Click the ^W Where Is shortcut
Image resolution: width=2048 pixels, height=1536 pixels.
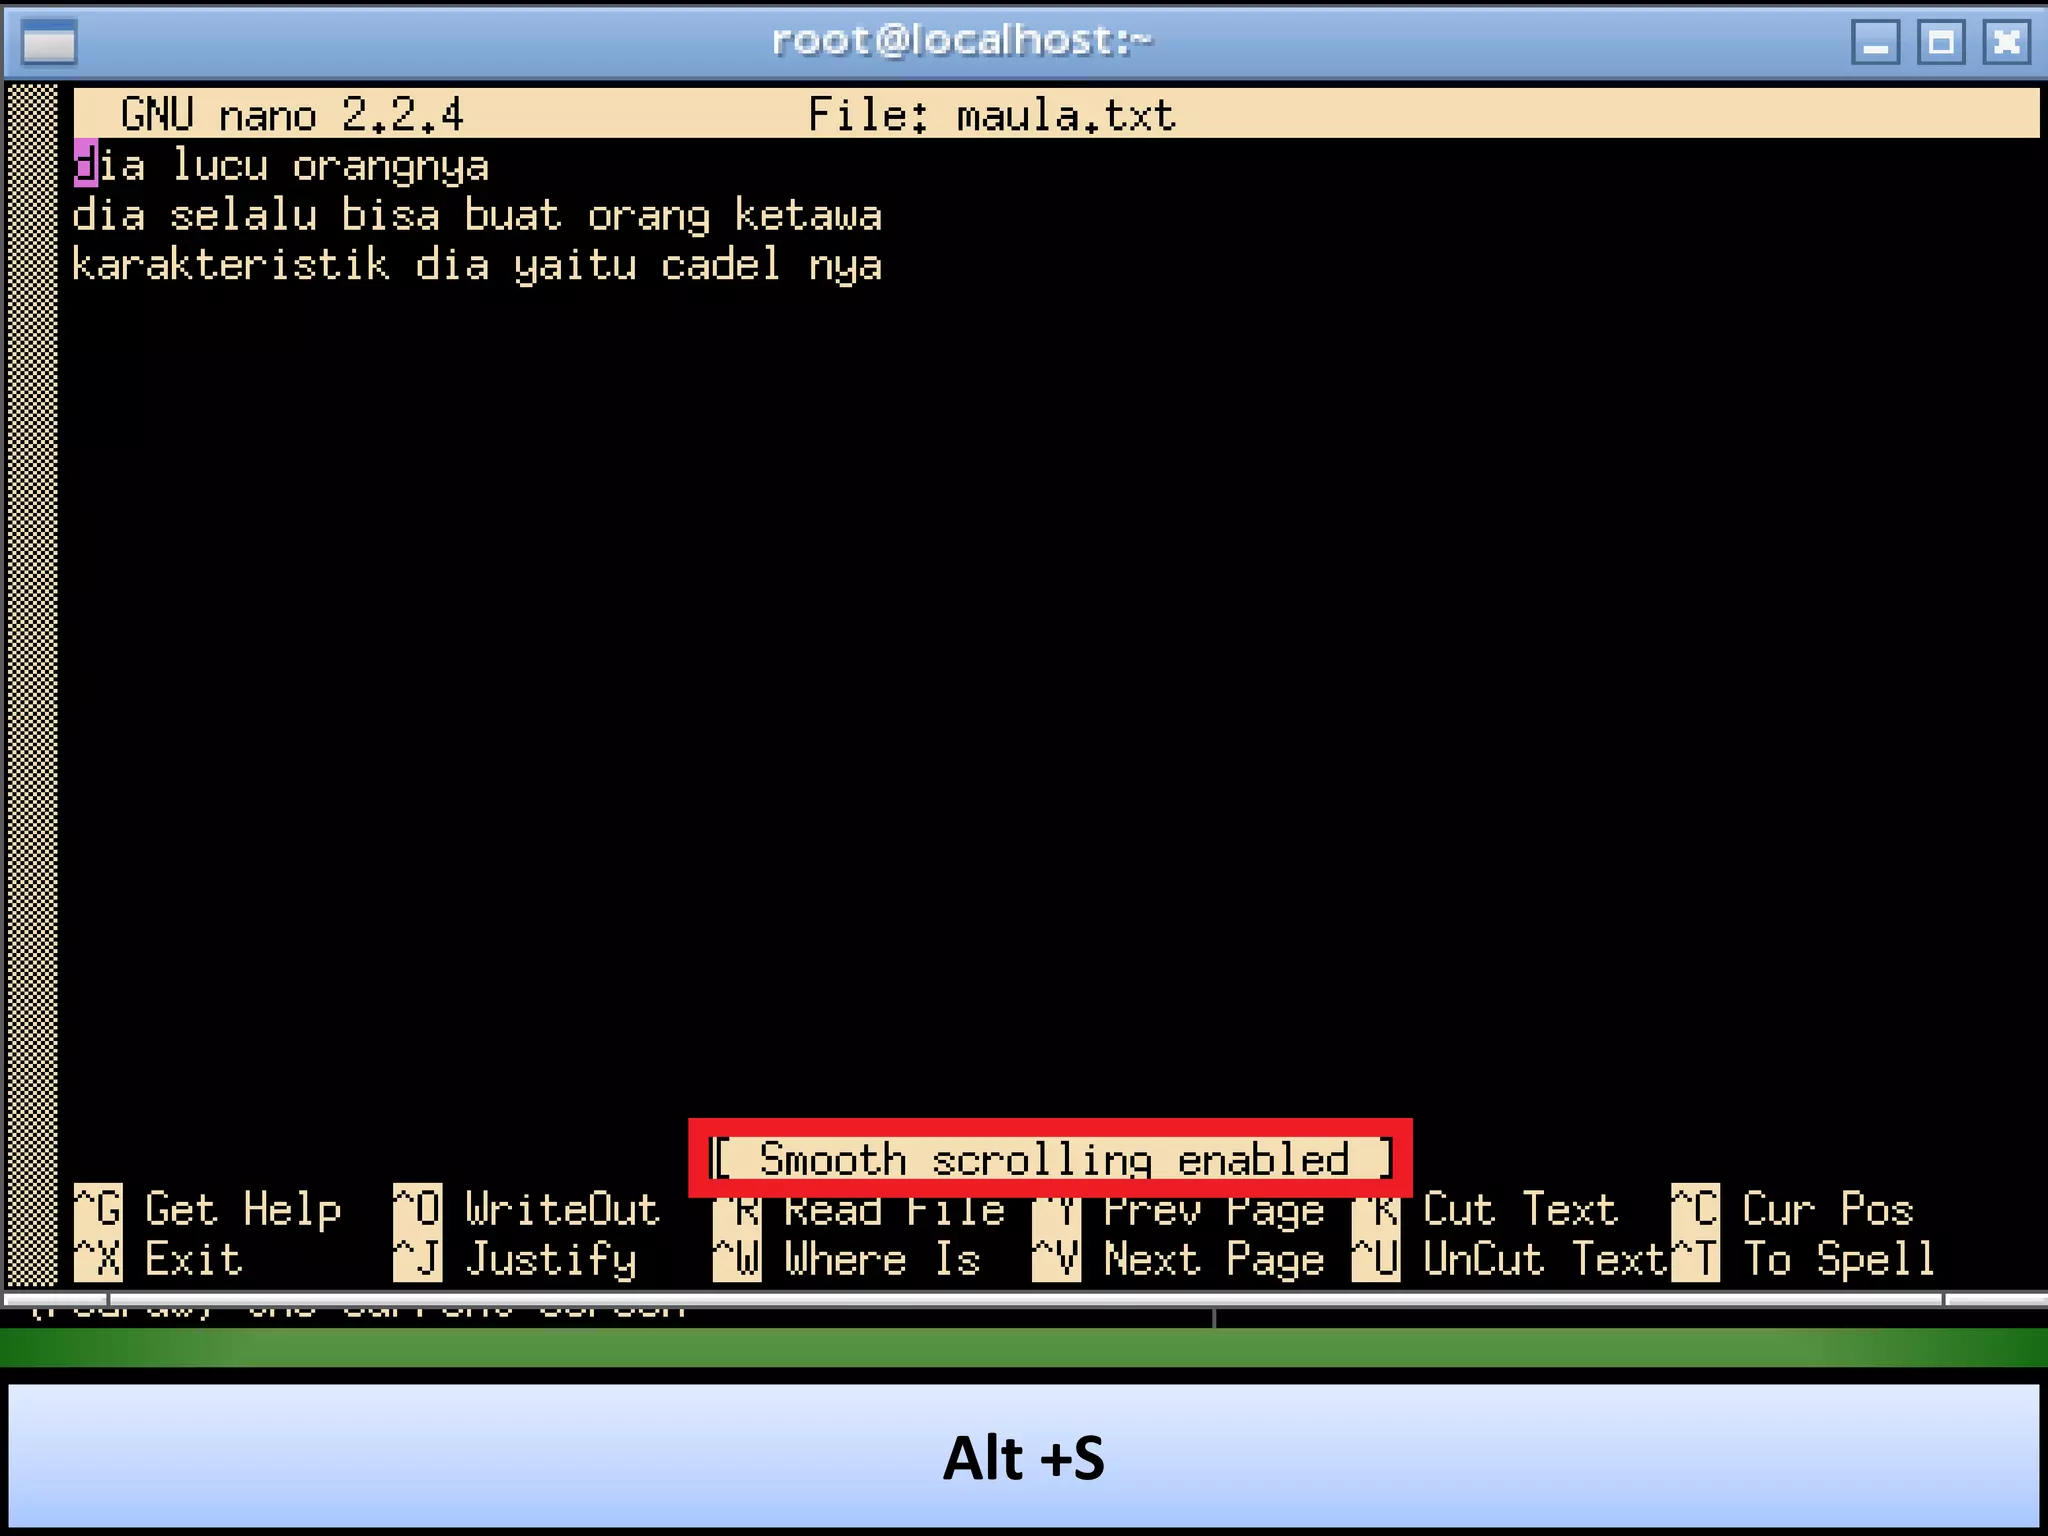tap(847, 1259)
